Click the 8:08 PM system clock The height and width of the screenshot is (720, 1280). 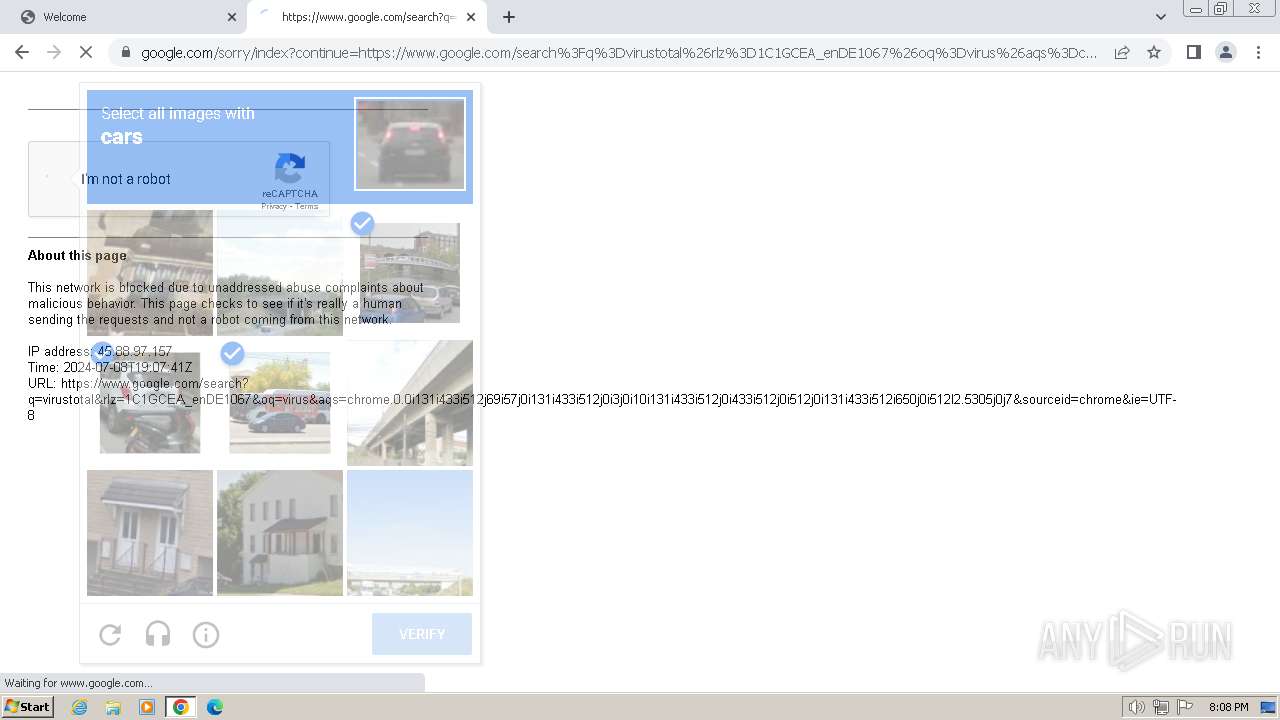coord(1228,707)
